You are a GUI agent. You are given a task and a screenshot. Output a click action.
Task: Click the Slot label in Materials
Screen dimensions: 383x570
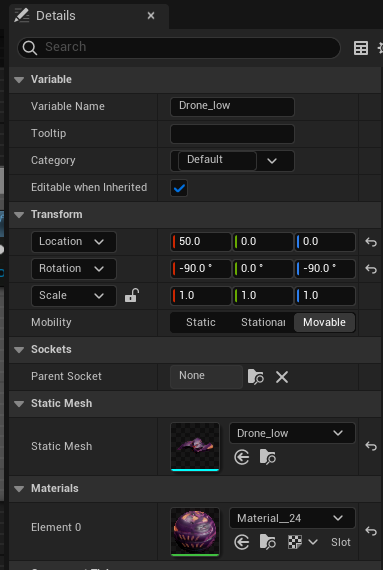pyautogui.click(x=340, y=542)
